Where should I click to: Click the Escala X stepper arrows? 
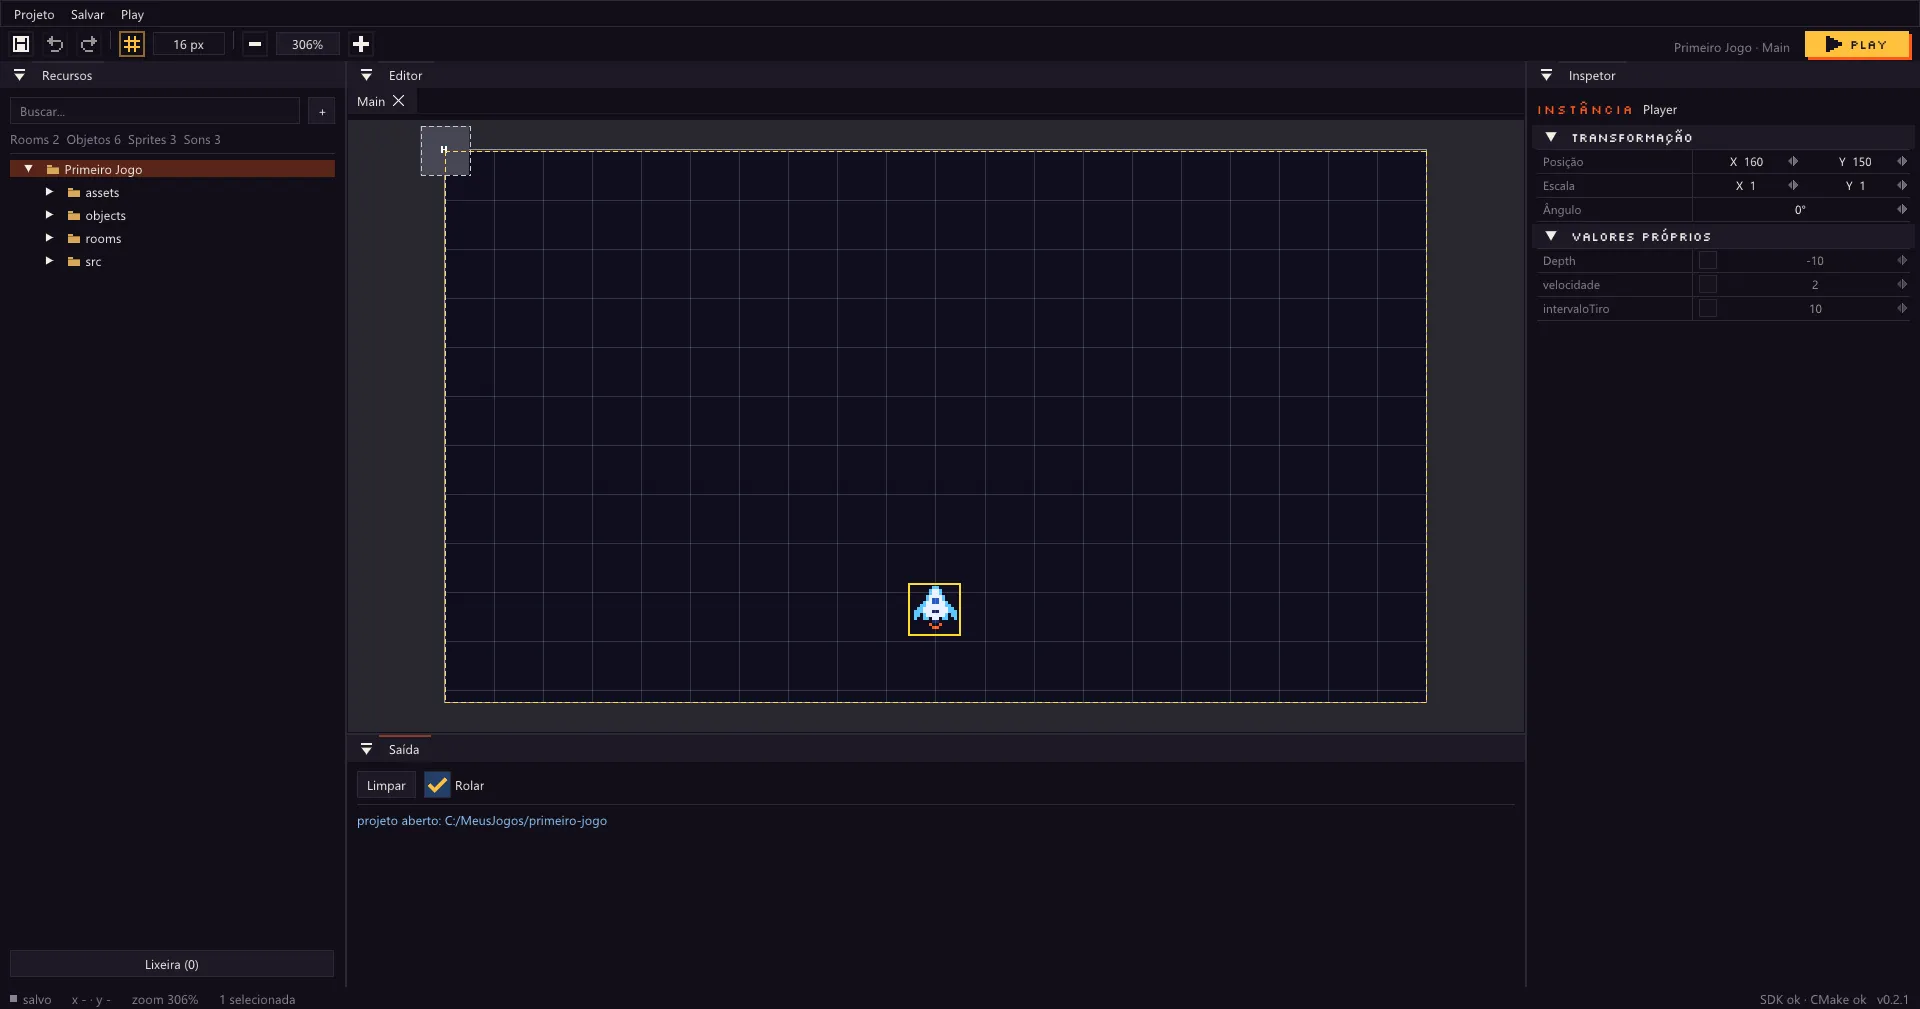[1793, 185]
